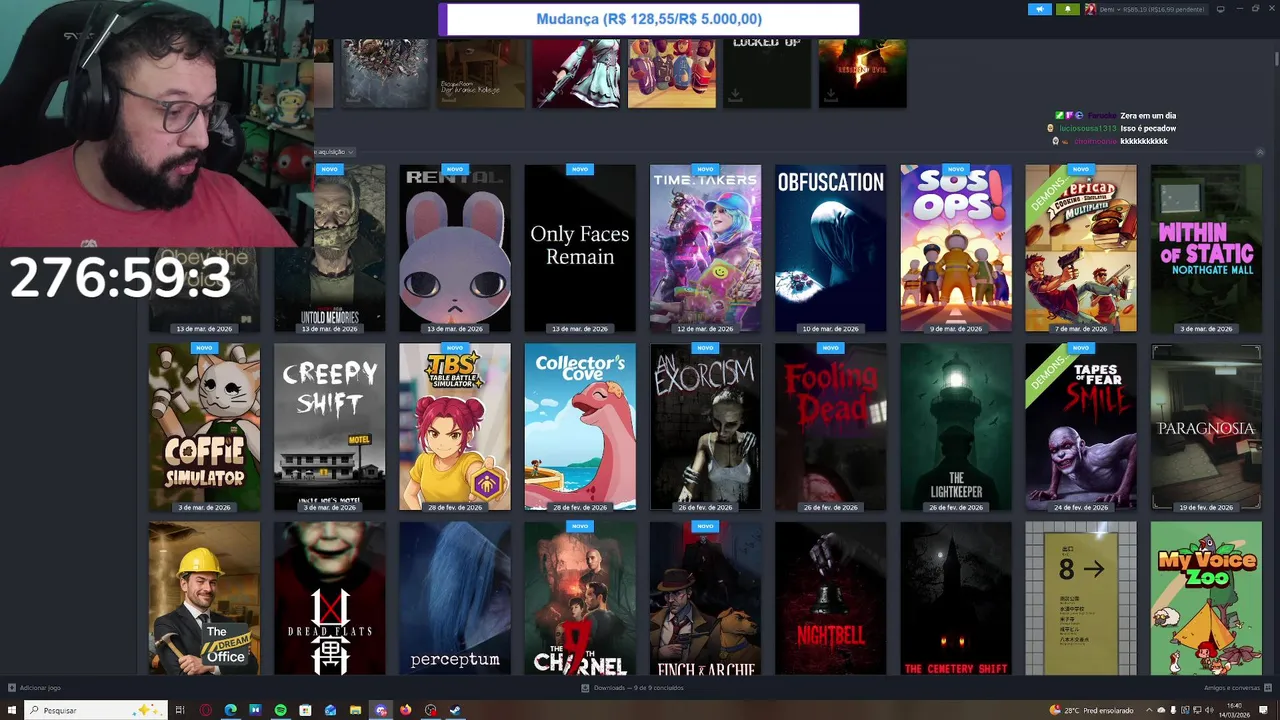Open Microsoft Store from taskbar
The width and height of the screenshot is (1280, 720).
pyautogui.click(x=305, y=710)
